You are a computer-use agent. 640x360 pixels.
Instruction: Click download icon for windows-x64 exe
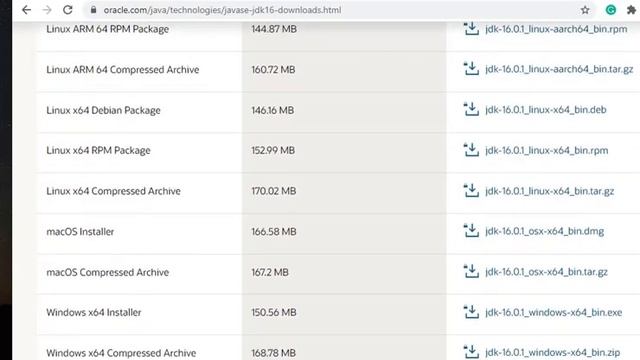pos(471,312)
